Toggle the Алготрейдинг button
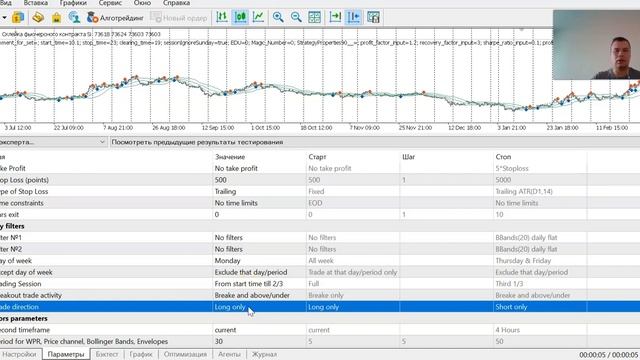The image size is (640, 360). (116, 18)
